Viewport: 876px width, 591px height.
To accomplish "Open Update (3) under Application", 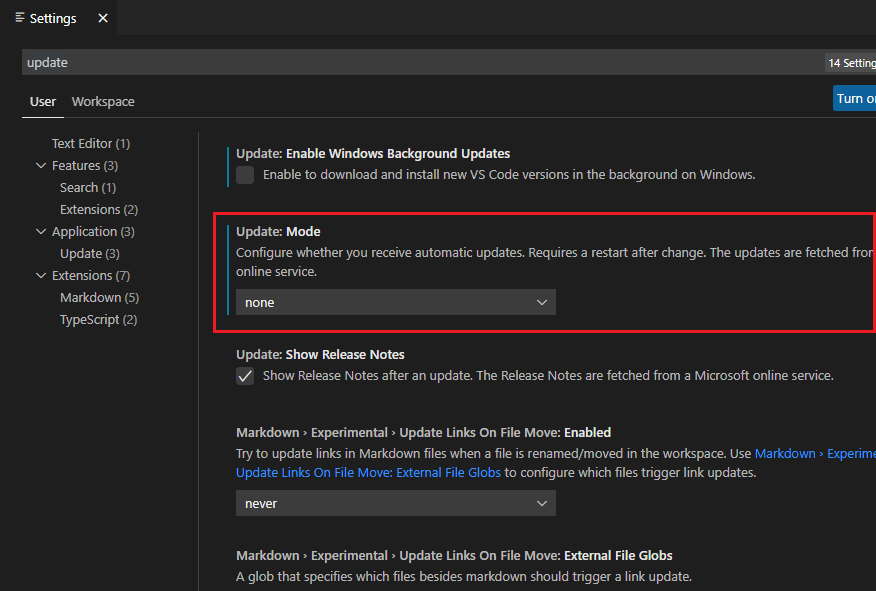I will coord(90,254).
